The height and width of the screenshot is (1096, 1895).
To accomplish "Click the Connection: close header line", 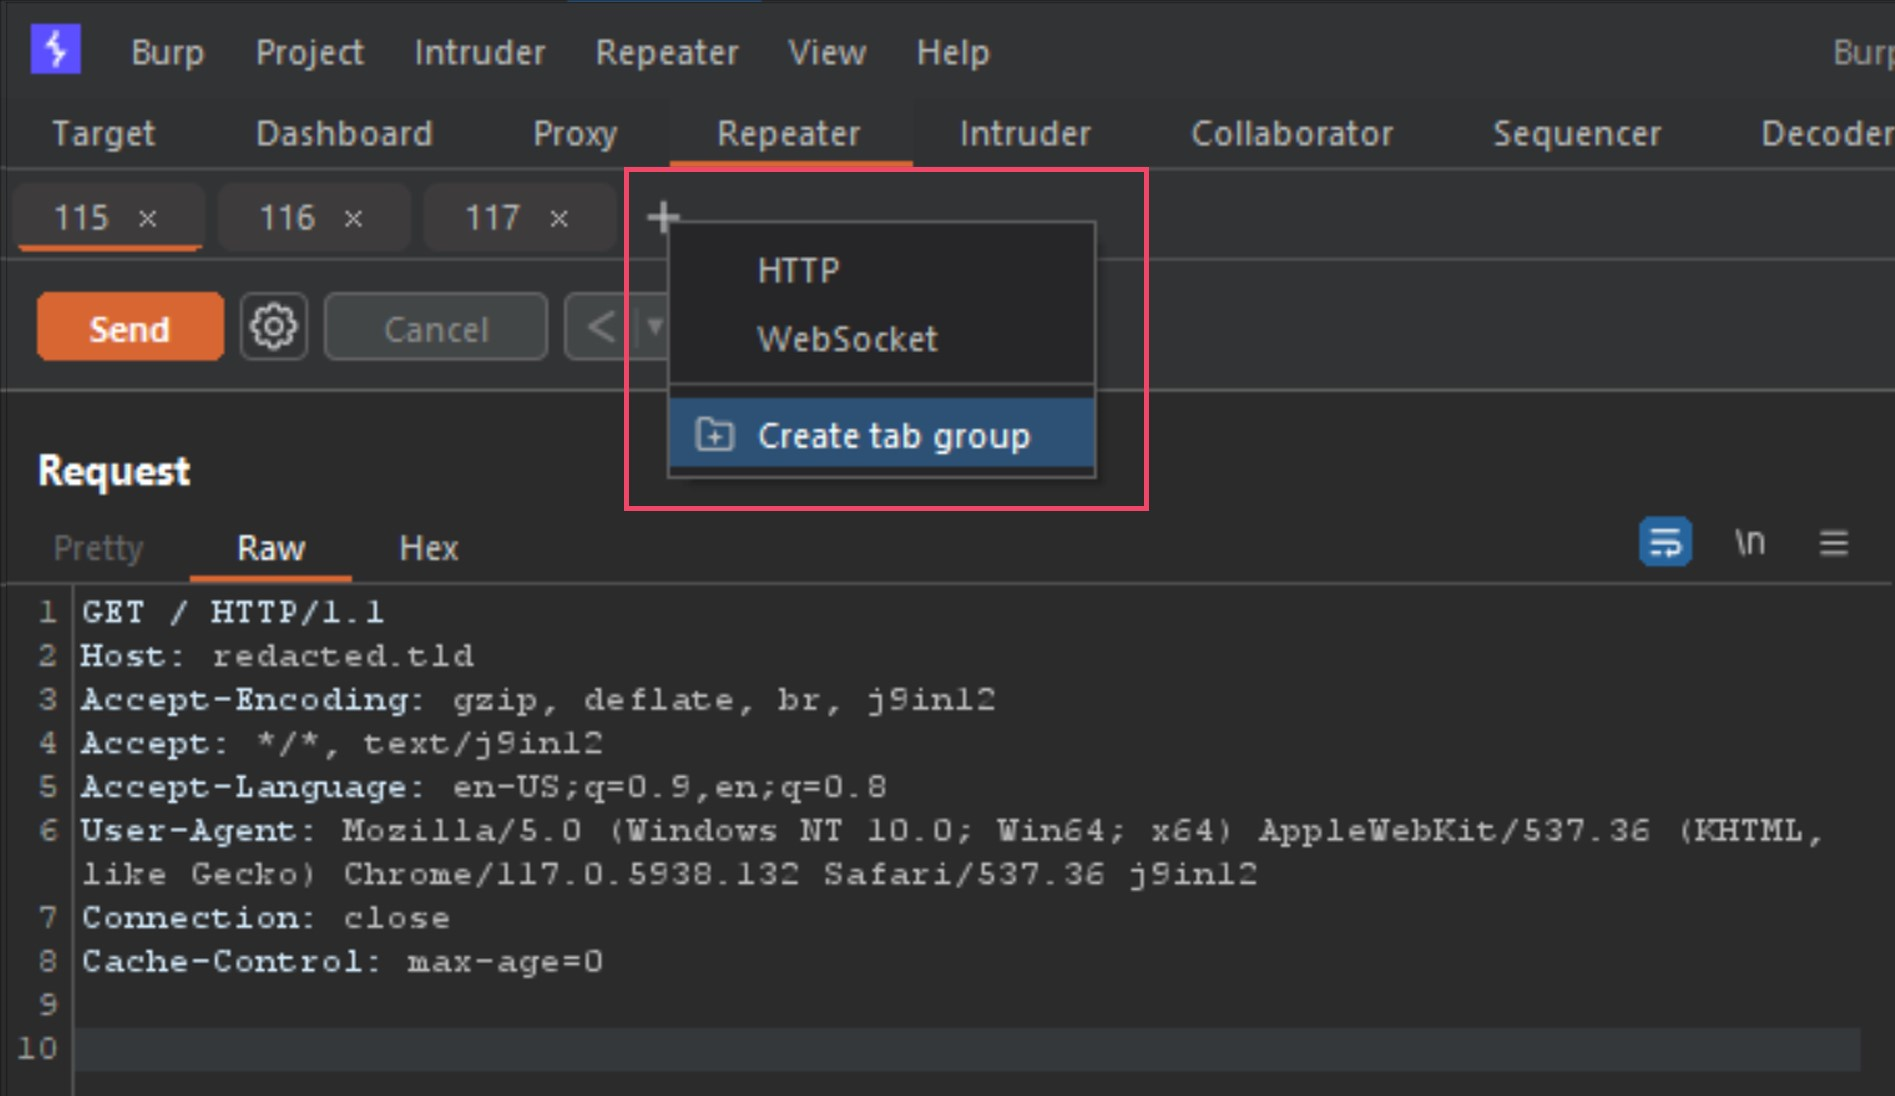I will [265, 918].
